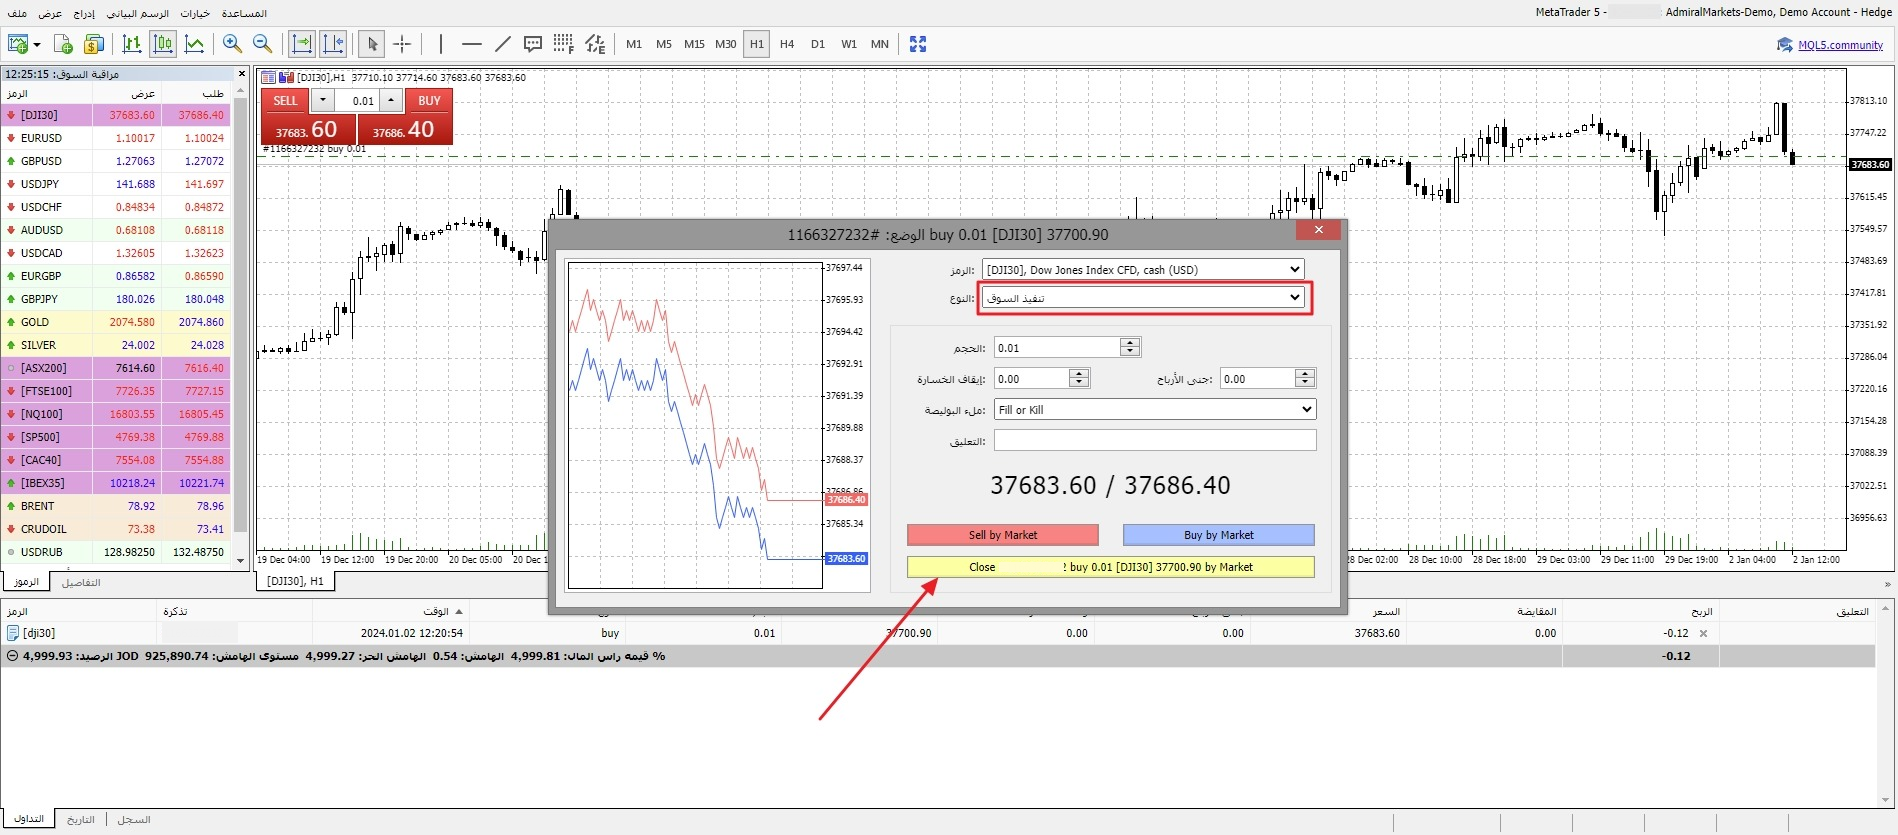Open the Fibonacci grid objects icon
The height and width of the screenshot is (835, 1898).
tap(564, 44)
